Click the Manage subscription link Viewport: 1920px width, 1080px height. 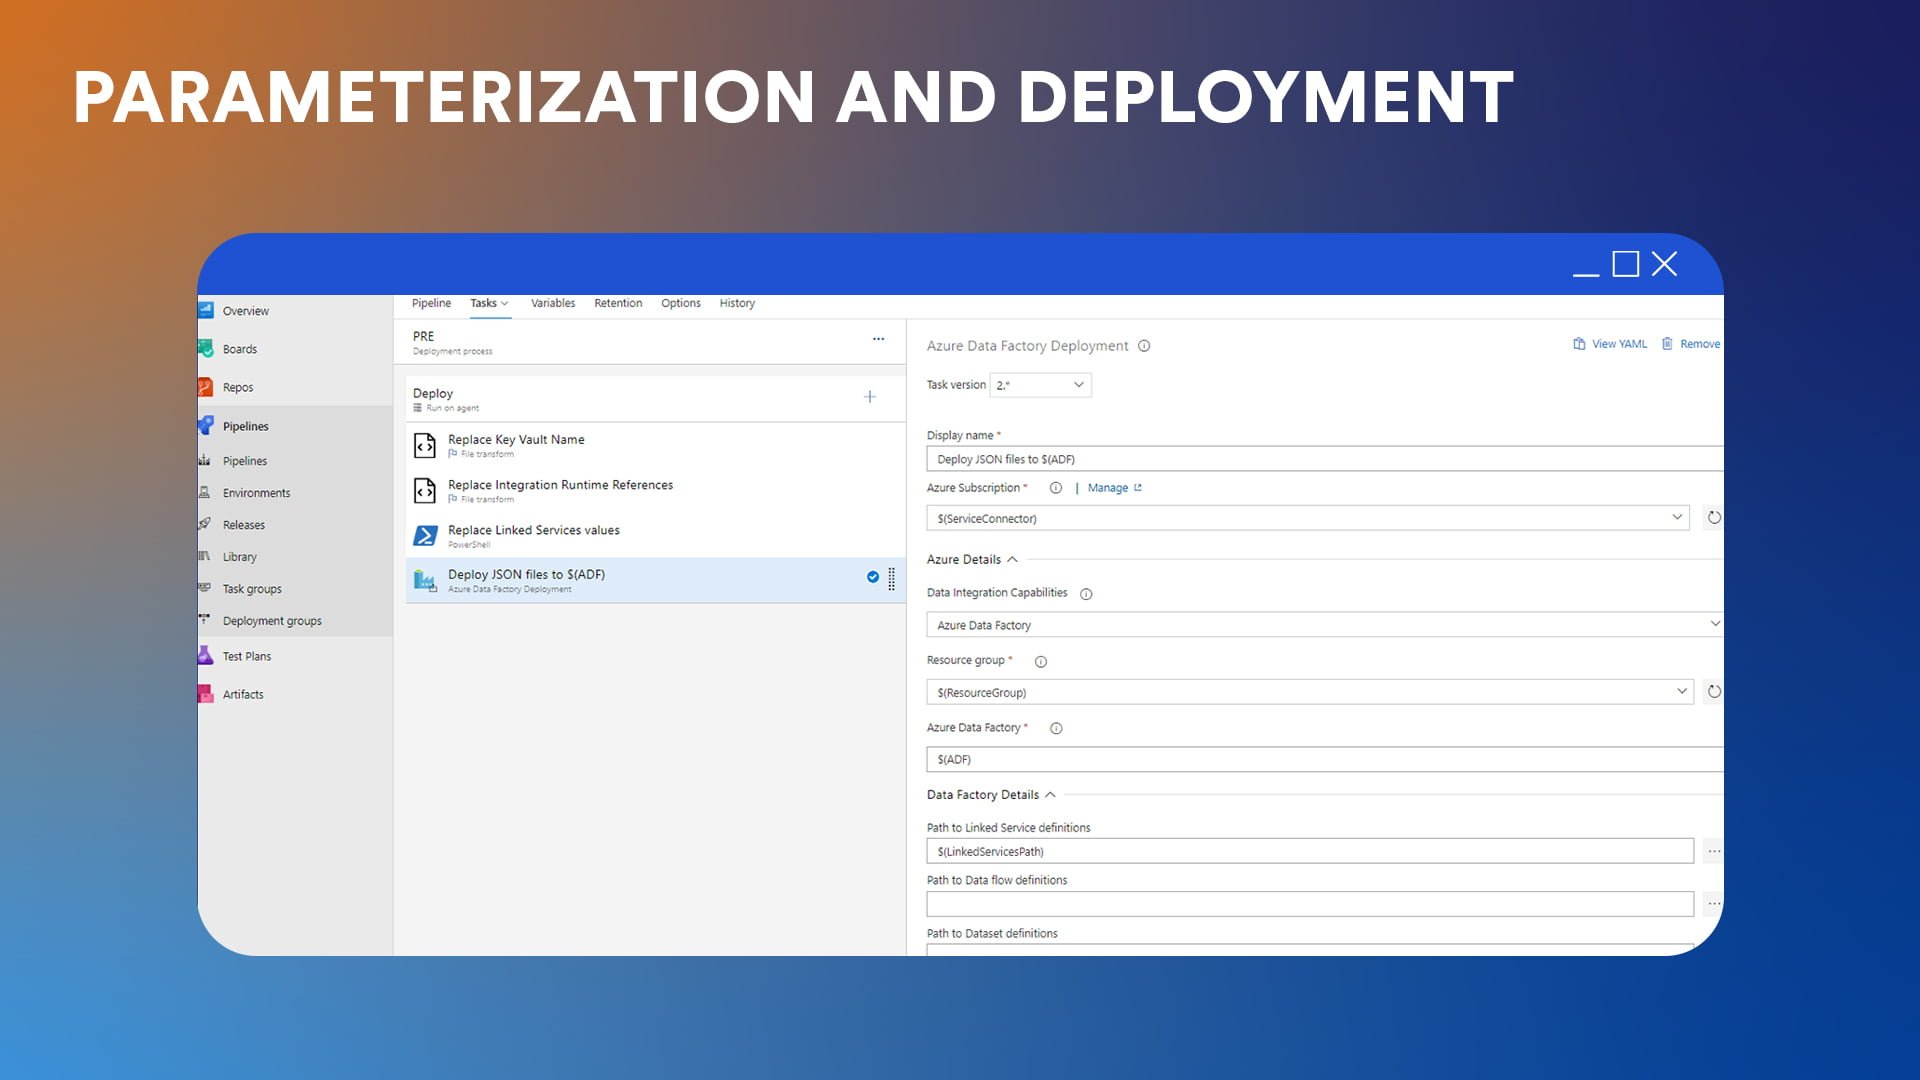[x=1107, y=488]
